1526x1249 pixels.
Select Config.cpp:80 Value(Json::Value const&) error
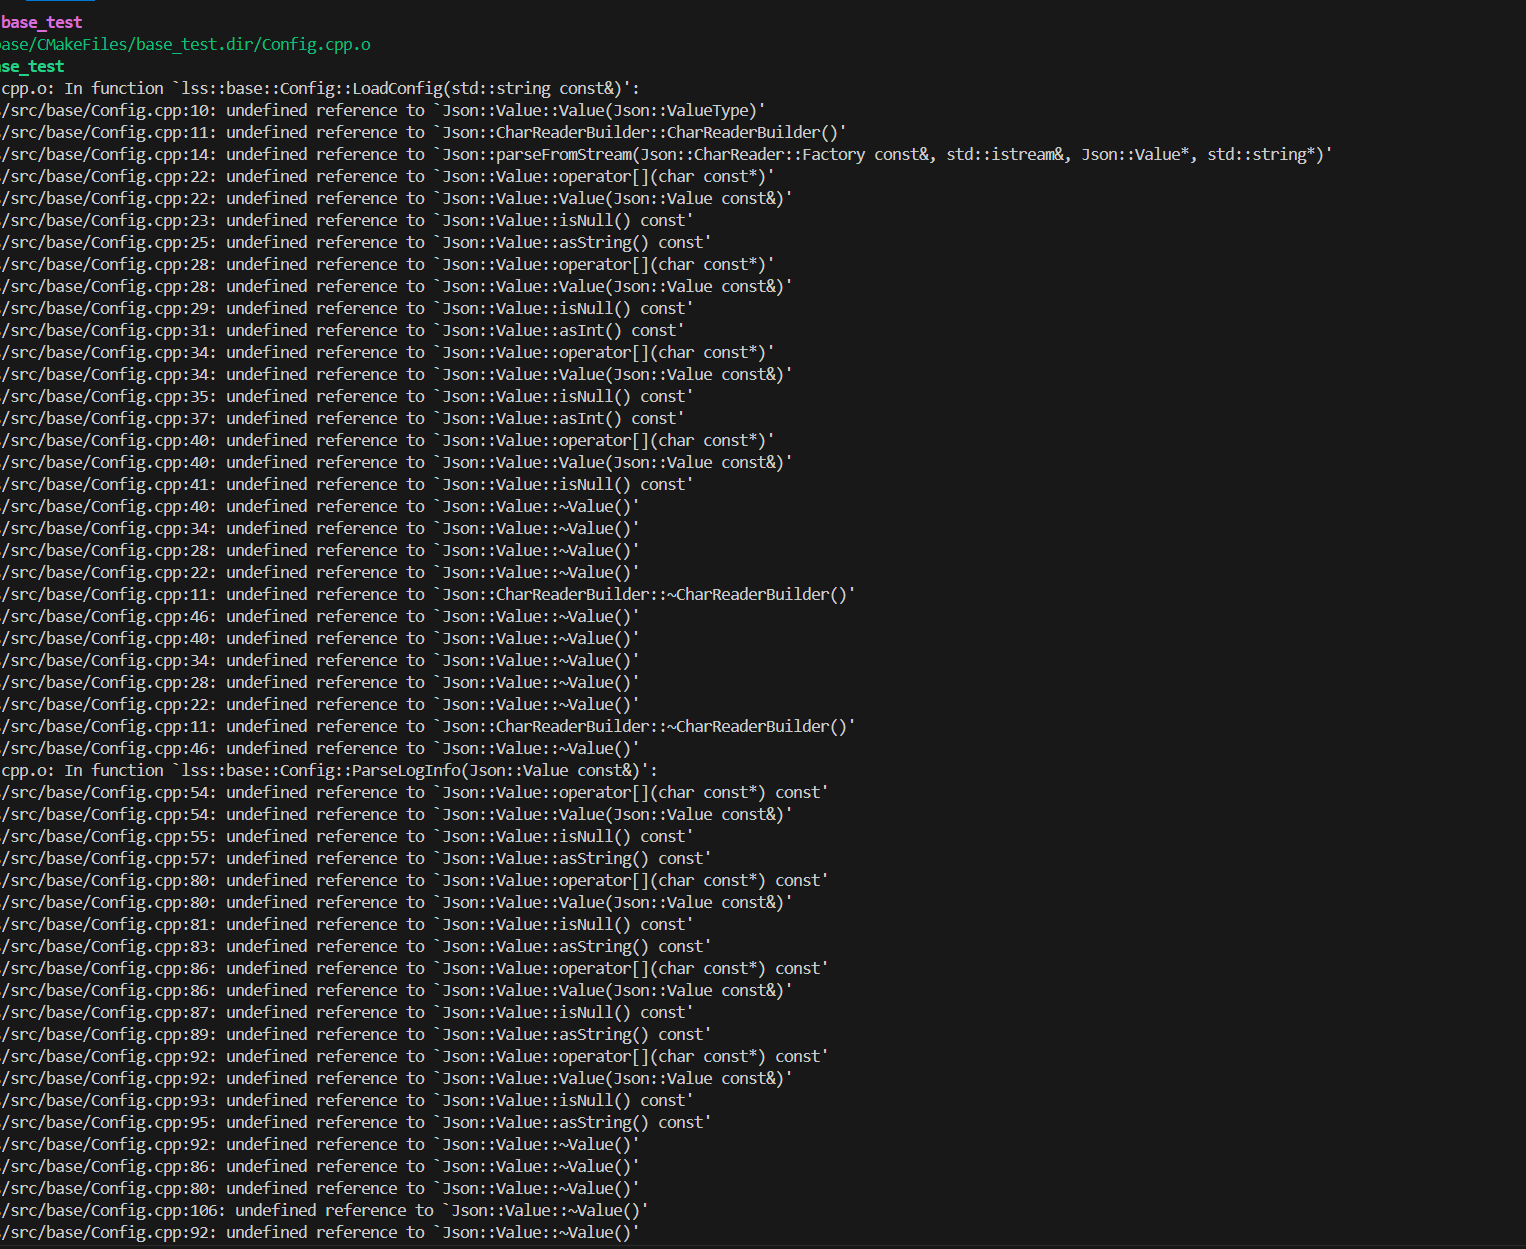tap(397, 902)
